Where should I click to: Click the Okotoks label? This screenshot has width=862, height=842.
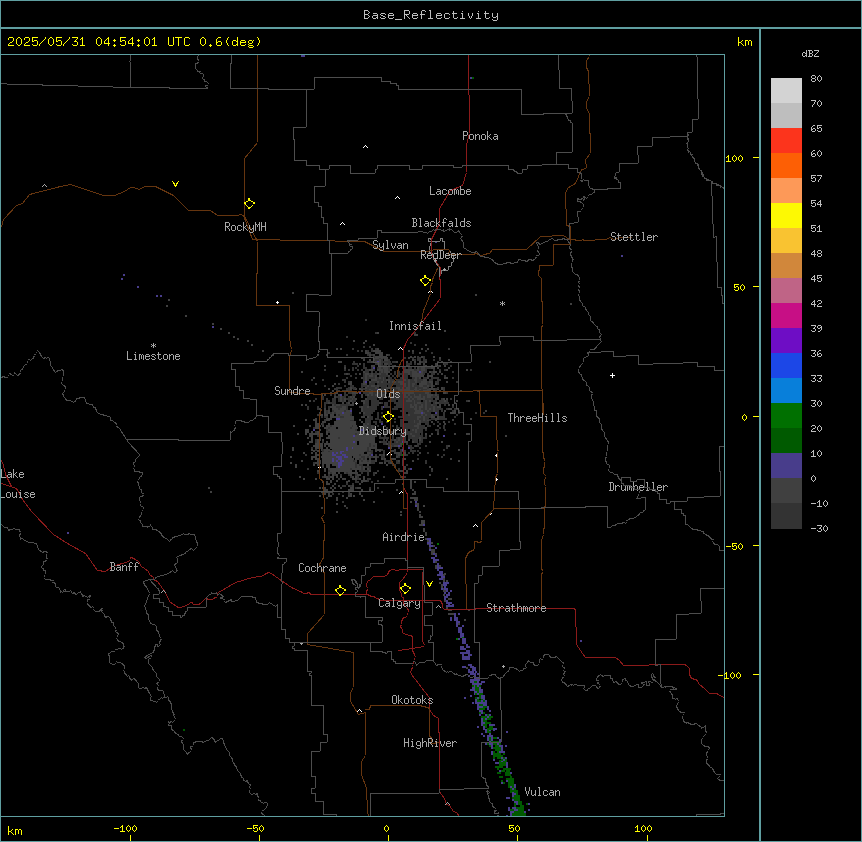click(x=412, y=700)
